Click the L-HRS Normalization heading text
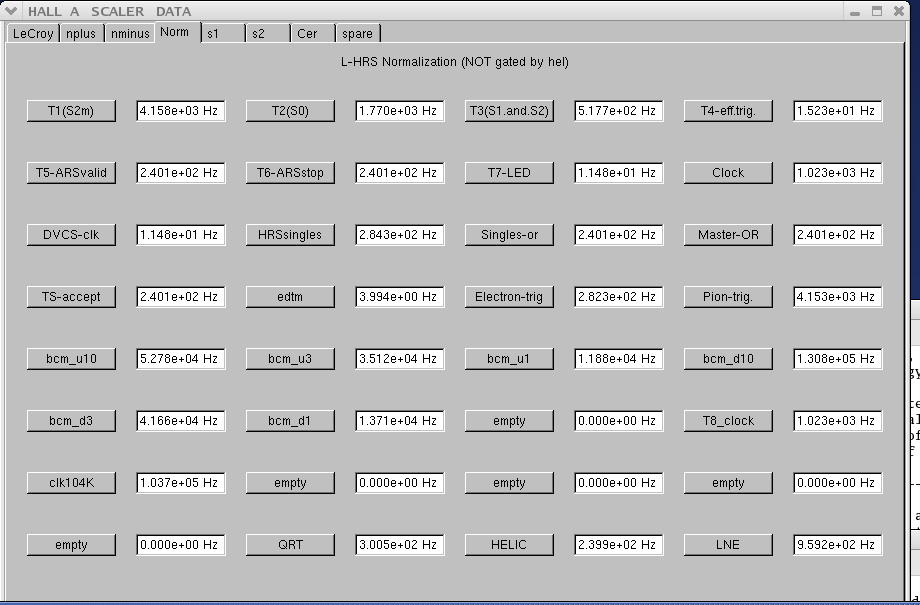The image size is (920, 605). pyautogui.click(x=455, y=62)
